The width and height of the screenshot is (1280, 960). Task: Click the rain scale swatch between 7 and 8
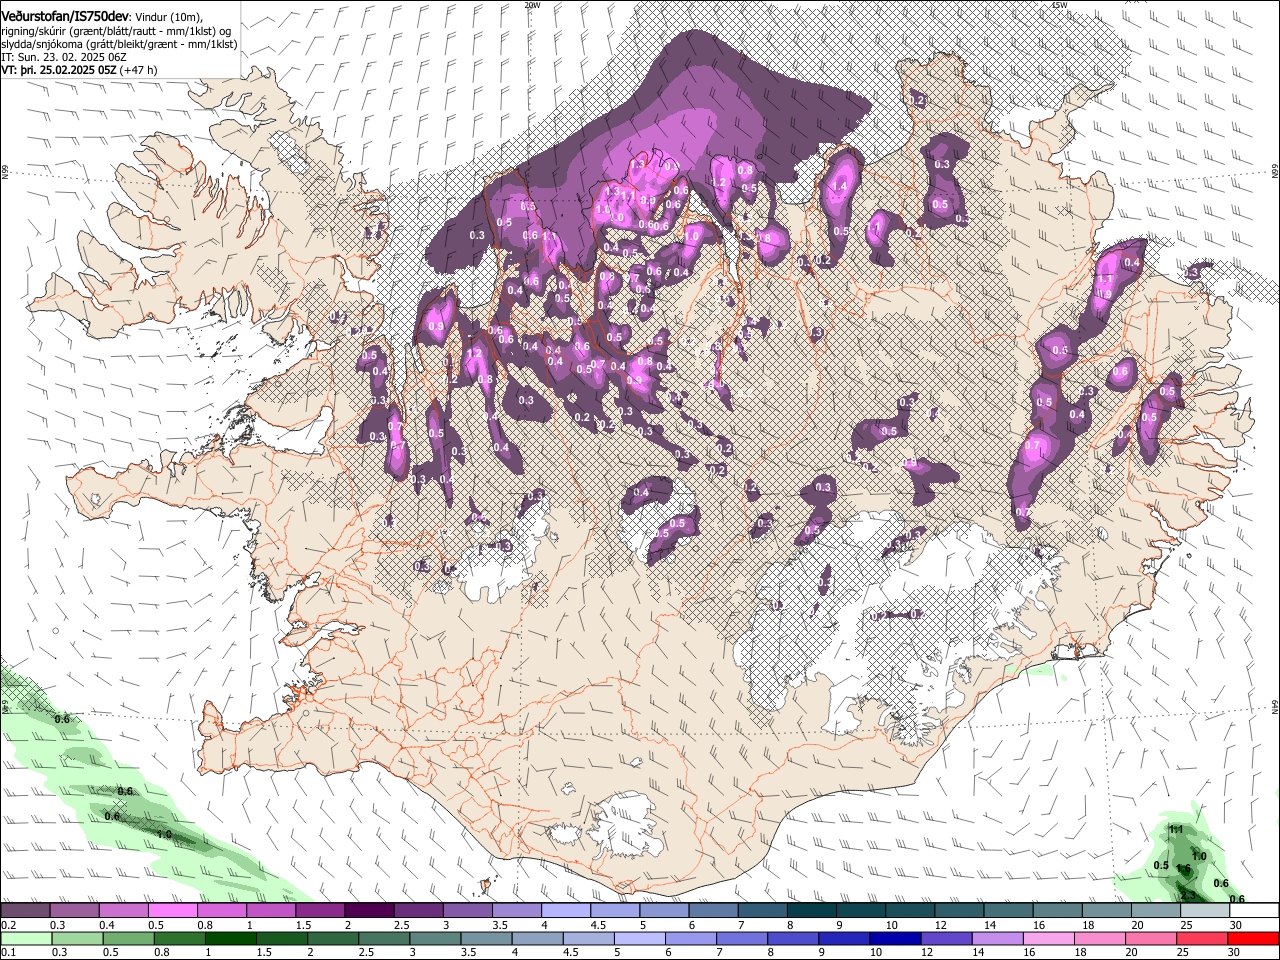coord(741,939)
